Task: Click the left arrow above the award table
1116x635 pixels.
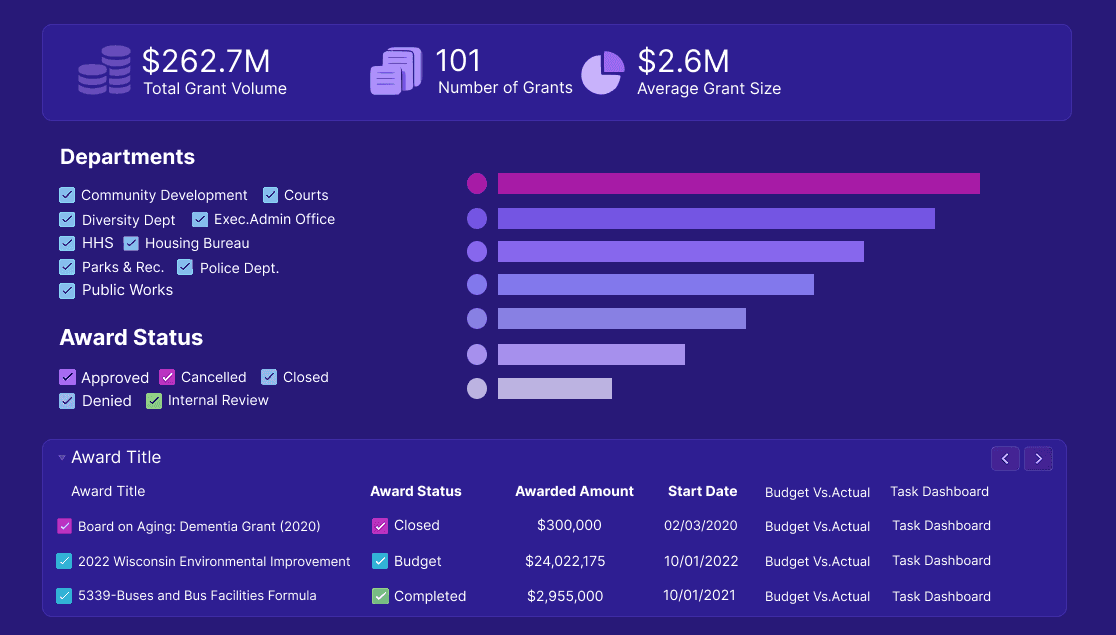Action: (1005, 458)
